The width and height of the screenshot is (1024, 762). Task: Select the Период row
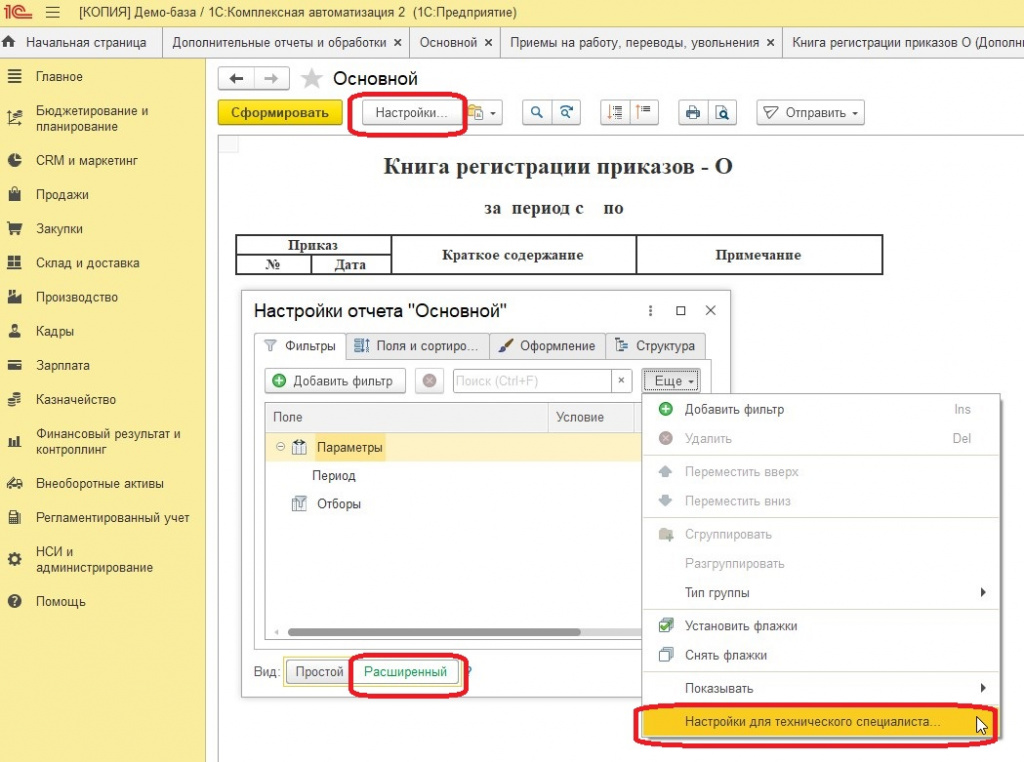453,475
